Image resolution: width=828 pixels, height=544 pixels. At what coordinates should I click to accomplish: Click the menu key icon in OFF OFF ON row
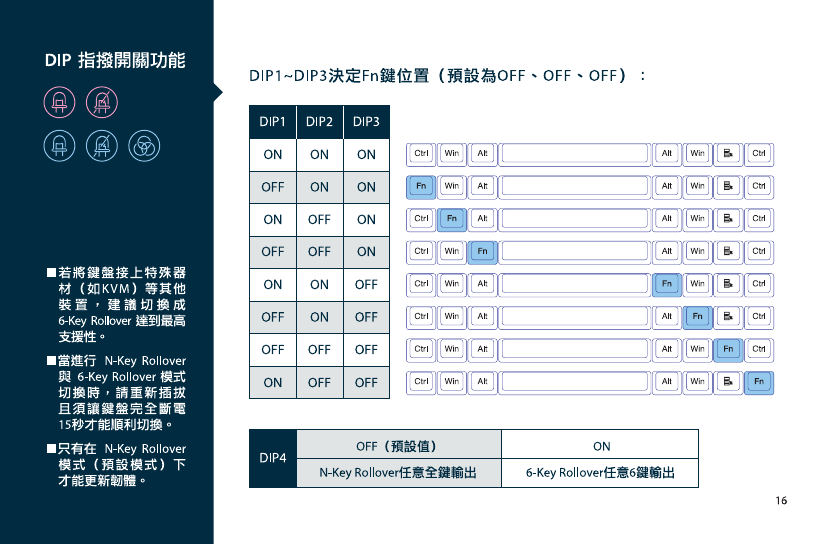(x=728, y=252)
